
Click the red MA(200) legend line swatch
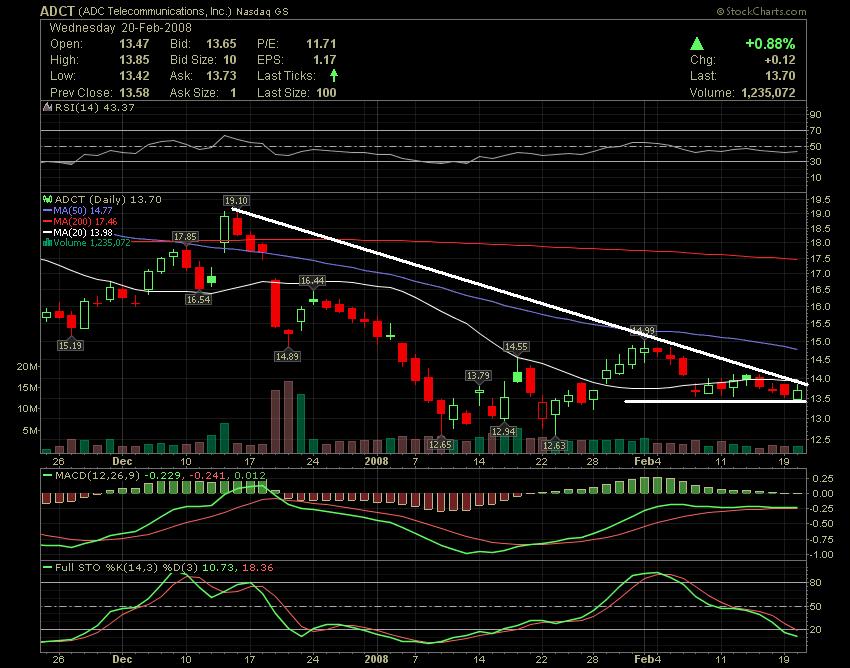click(48, 222)
